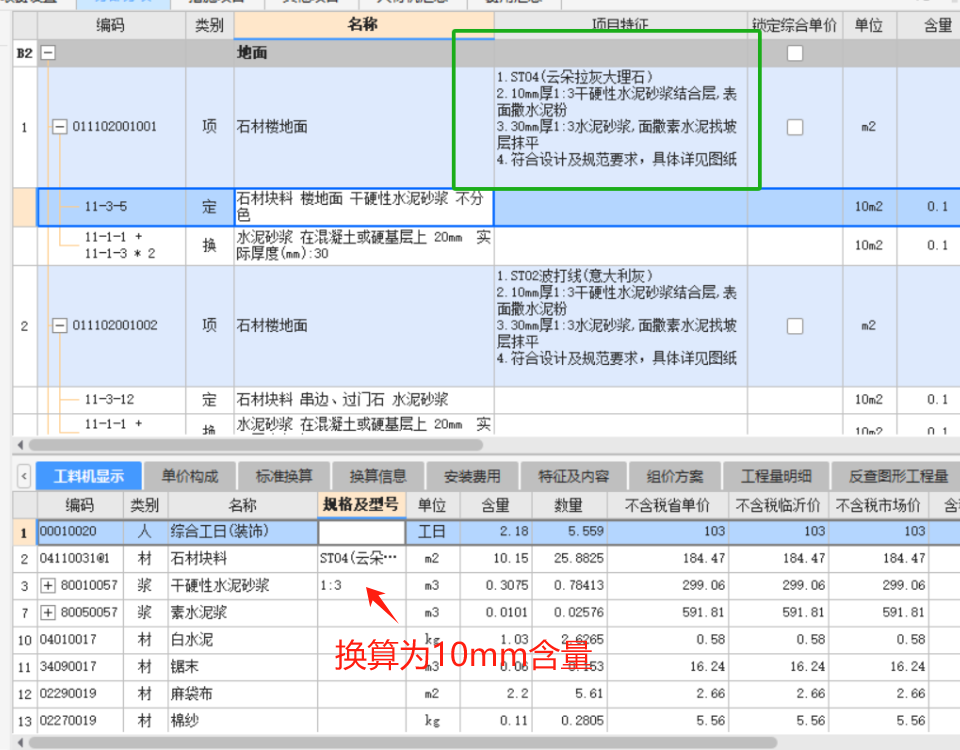Click content value 10.15 of 石材块料
This screenshot has width=960, height=750.
(x=510, y=558)
